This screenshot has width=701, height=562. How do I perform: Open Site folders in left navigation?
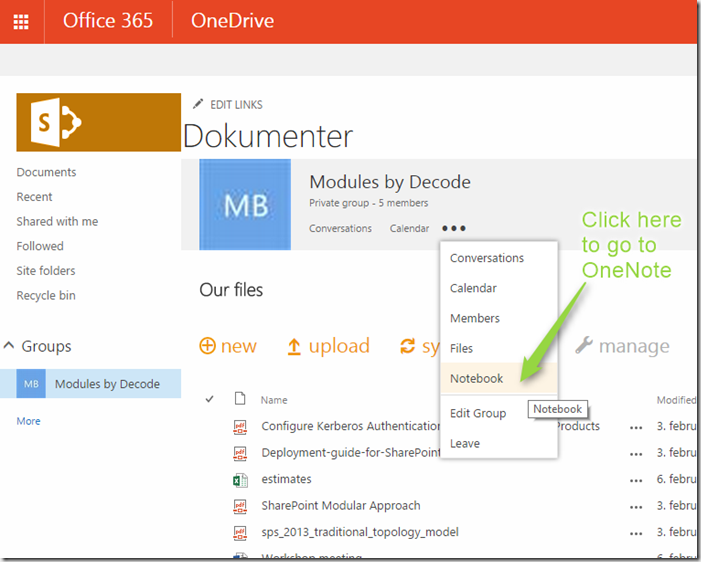click(x=46, y=270)
